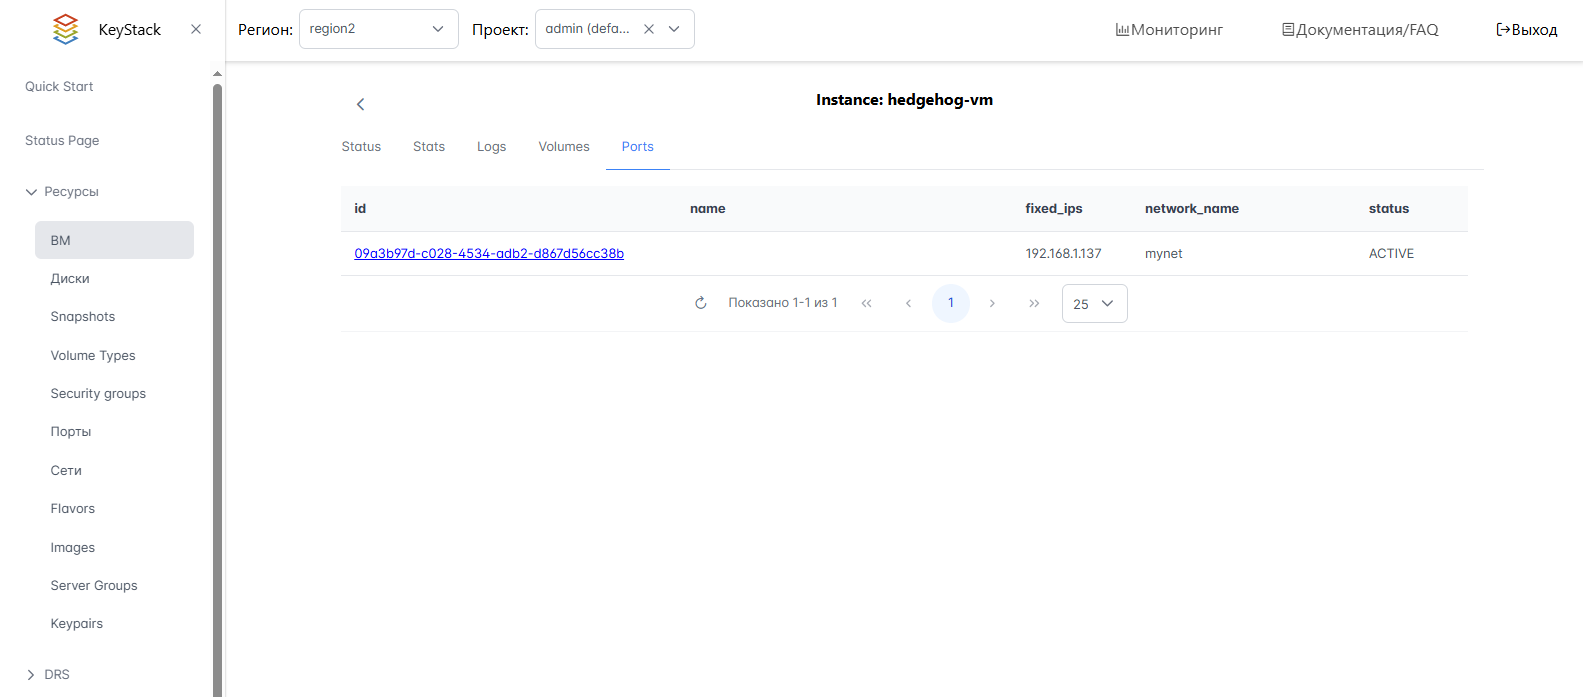This screenshot has width=1583, height=697.
Task: Click the Выход logout button
Action: [x=1526, y=30]
